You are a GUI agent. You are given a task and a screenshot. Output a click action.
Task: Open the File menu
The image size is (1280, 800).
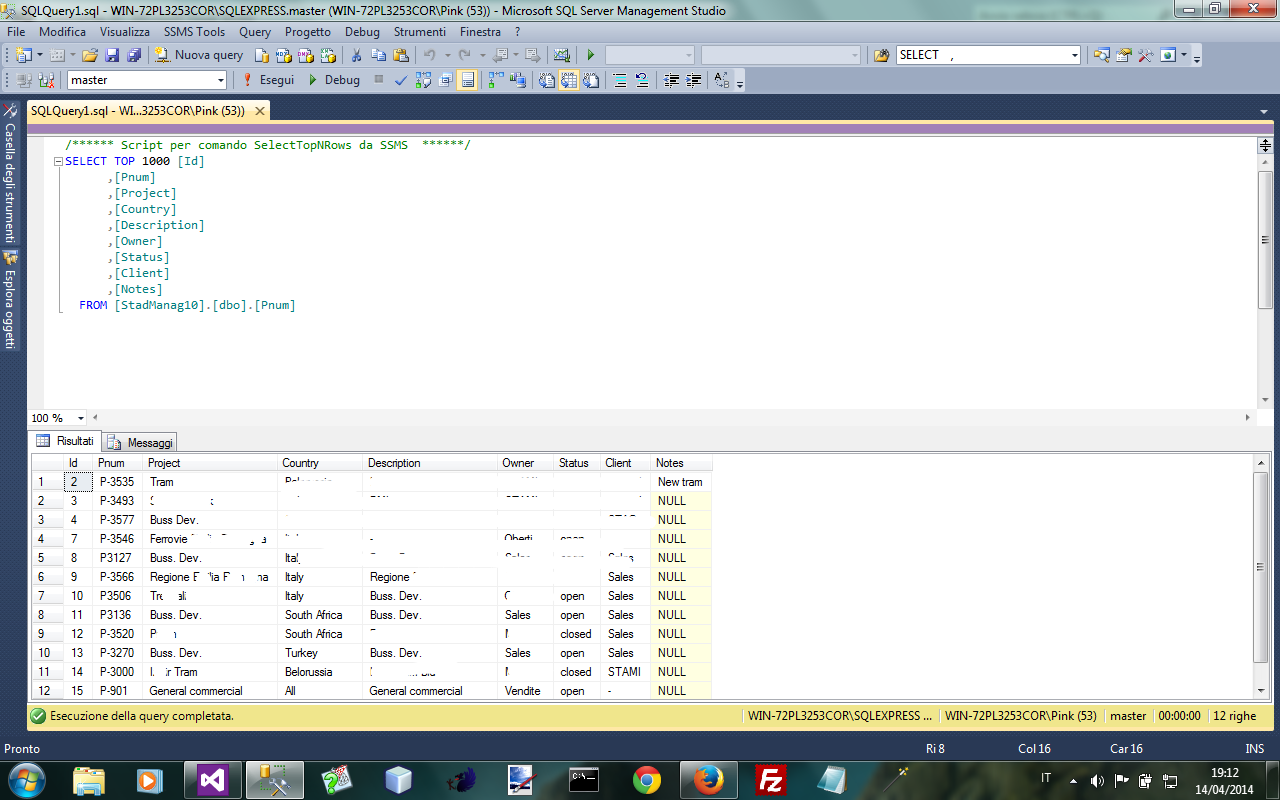(16, 32)
